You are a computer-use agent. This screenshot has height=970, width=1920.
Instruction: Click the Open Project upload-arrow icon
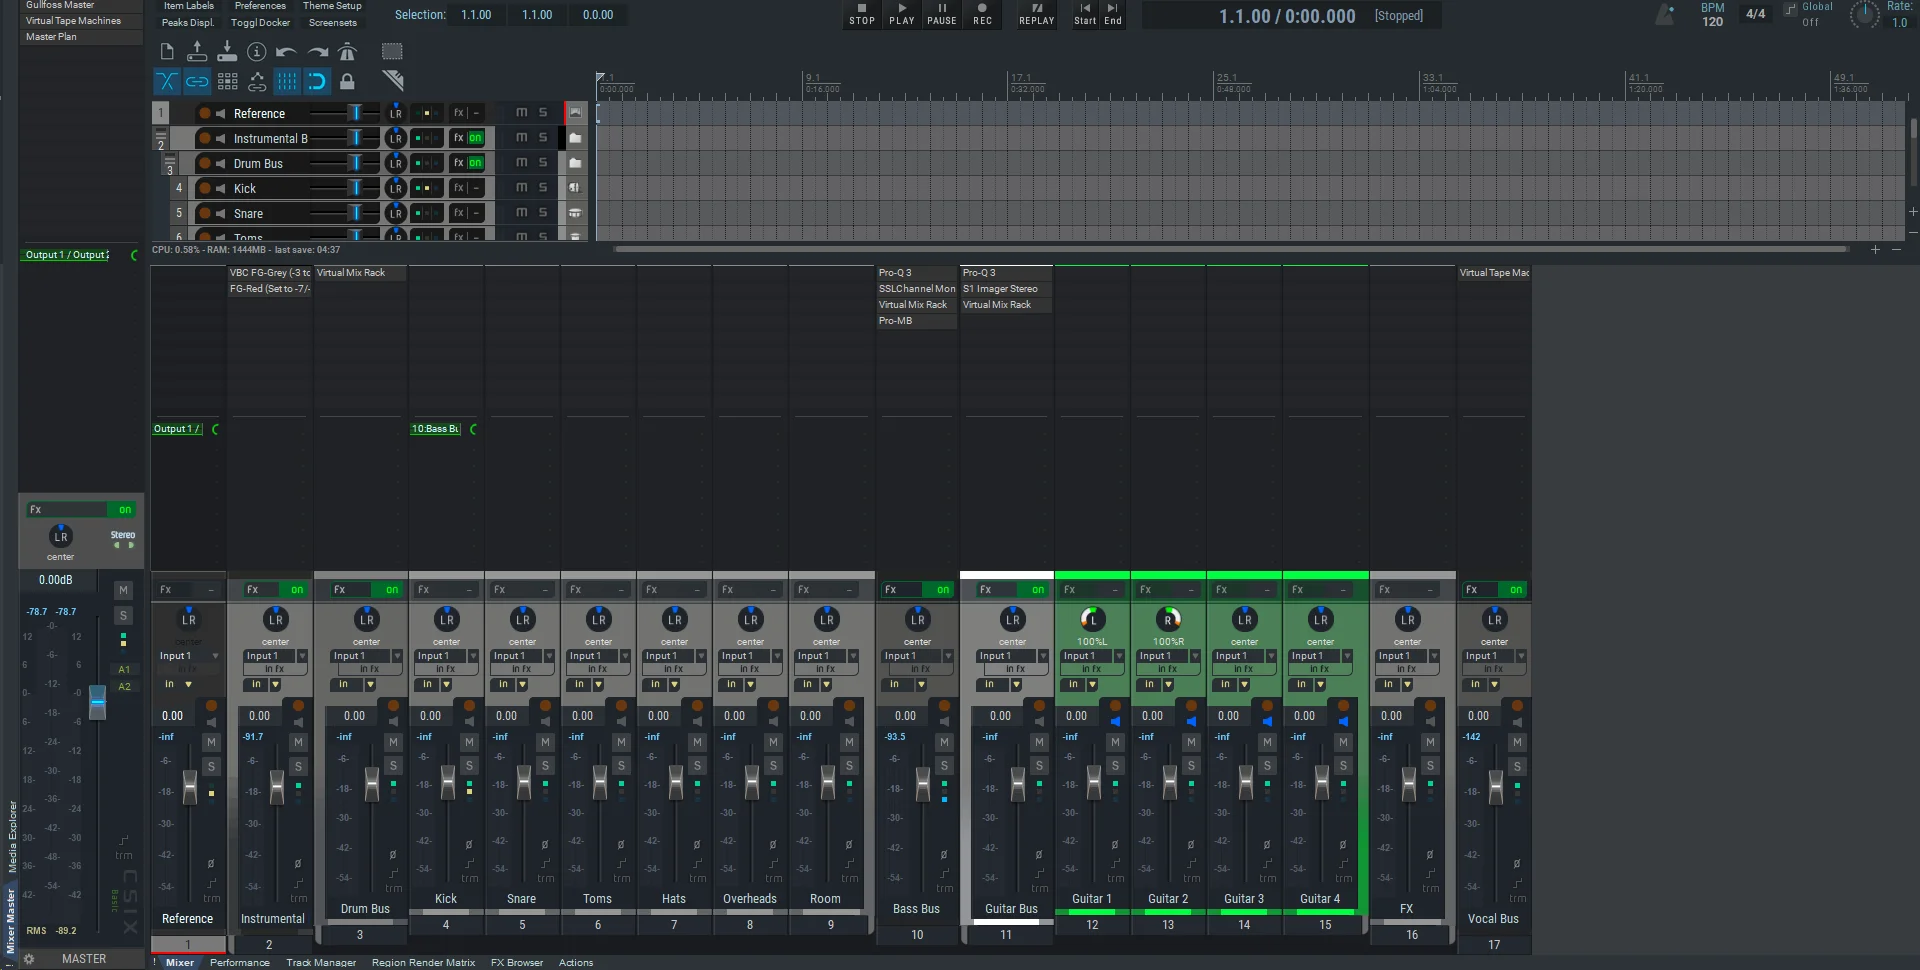click(x=197, y=51)
